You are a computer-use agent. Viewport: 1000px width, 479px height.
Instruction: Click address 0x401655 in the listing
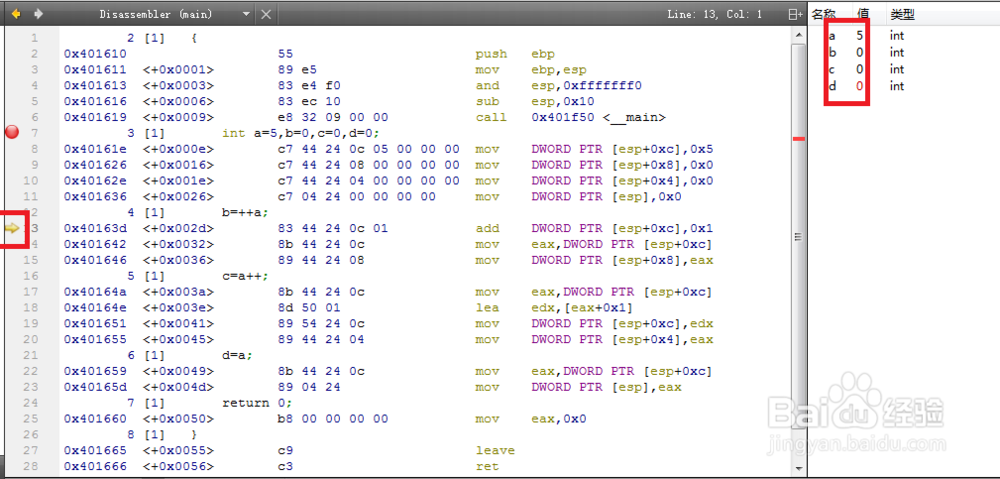pos(95,339)
